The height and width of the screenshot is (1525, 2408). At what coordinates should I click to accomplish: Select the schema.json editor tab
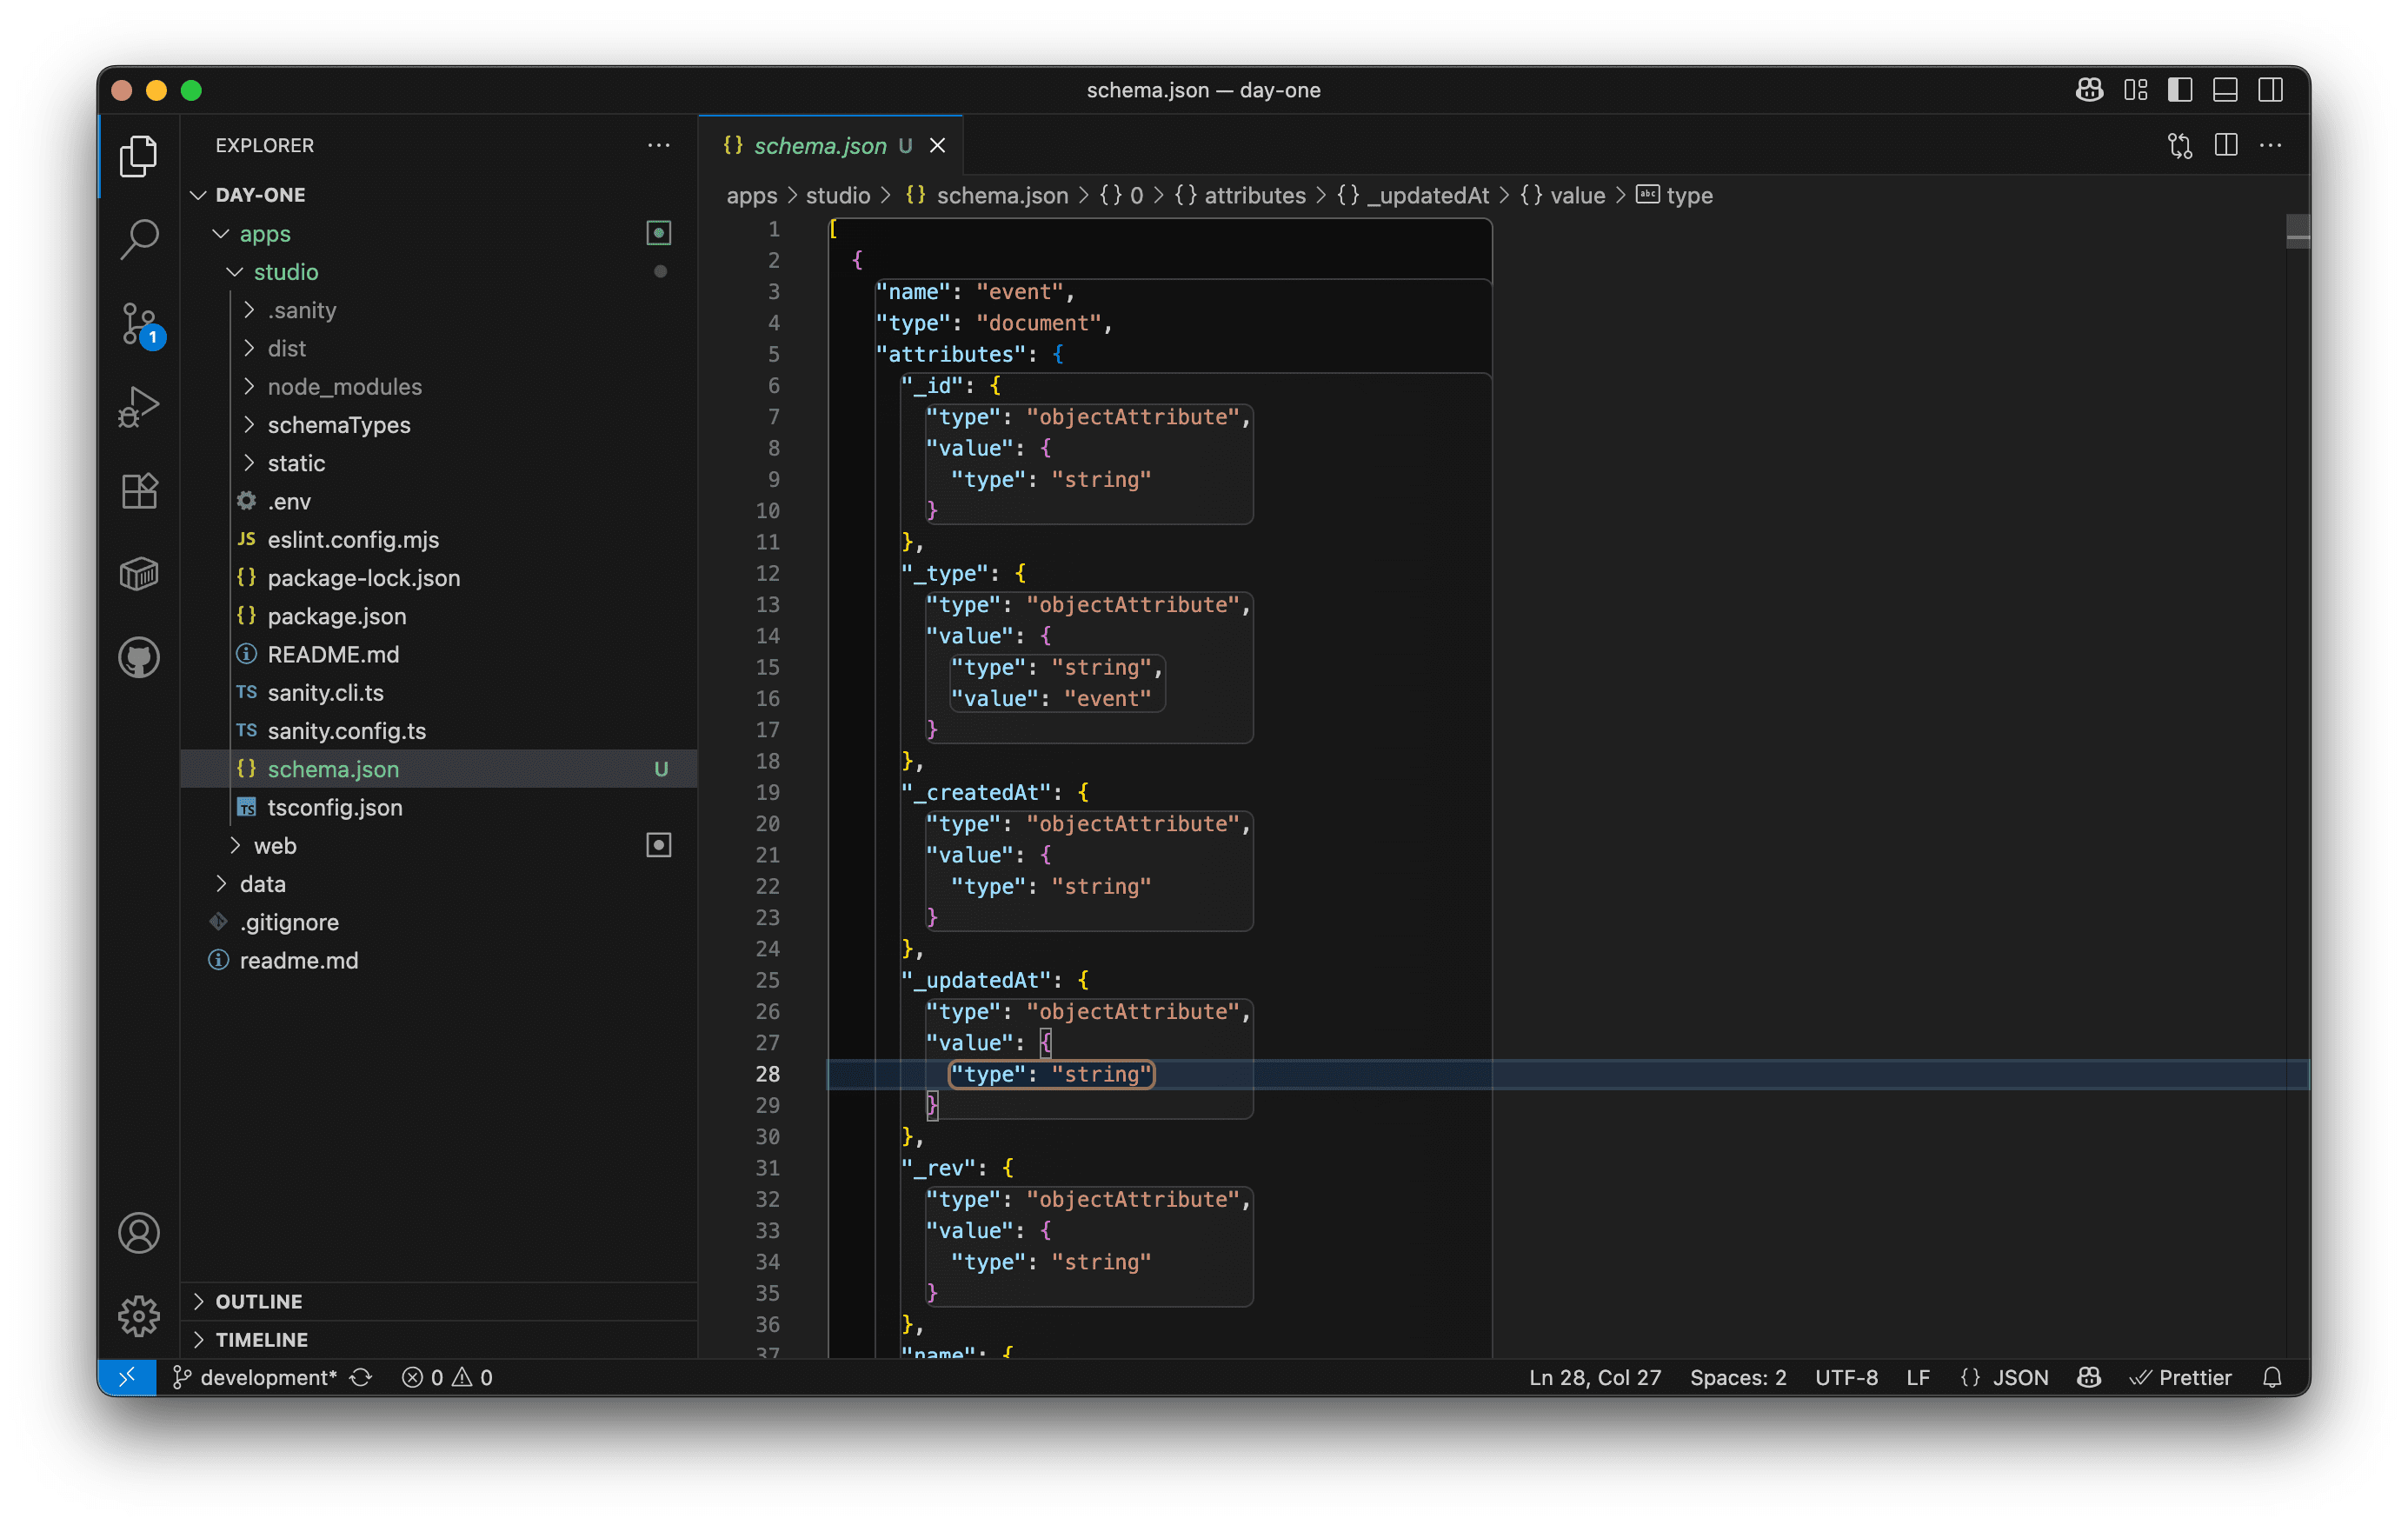tap(819, 146)
